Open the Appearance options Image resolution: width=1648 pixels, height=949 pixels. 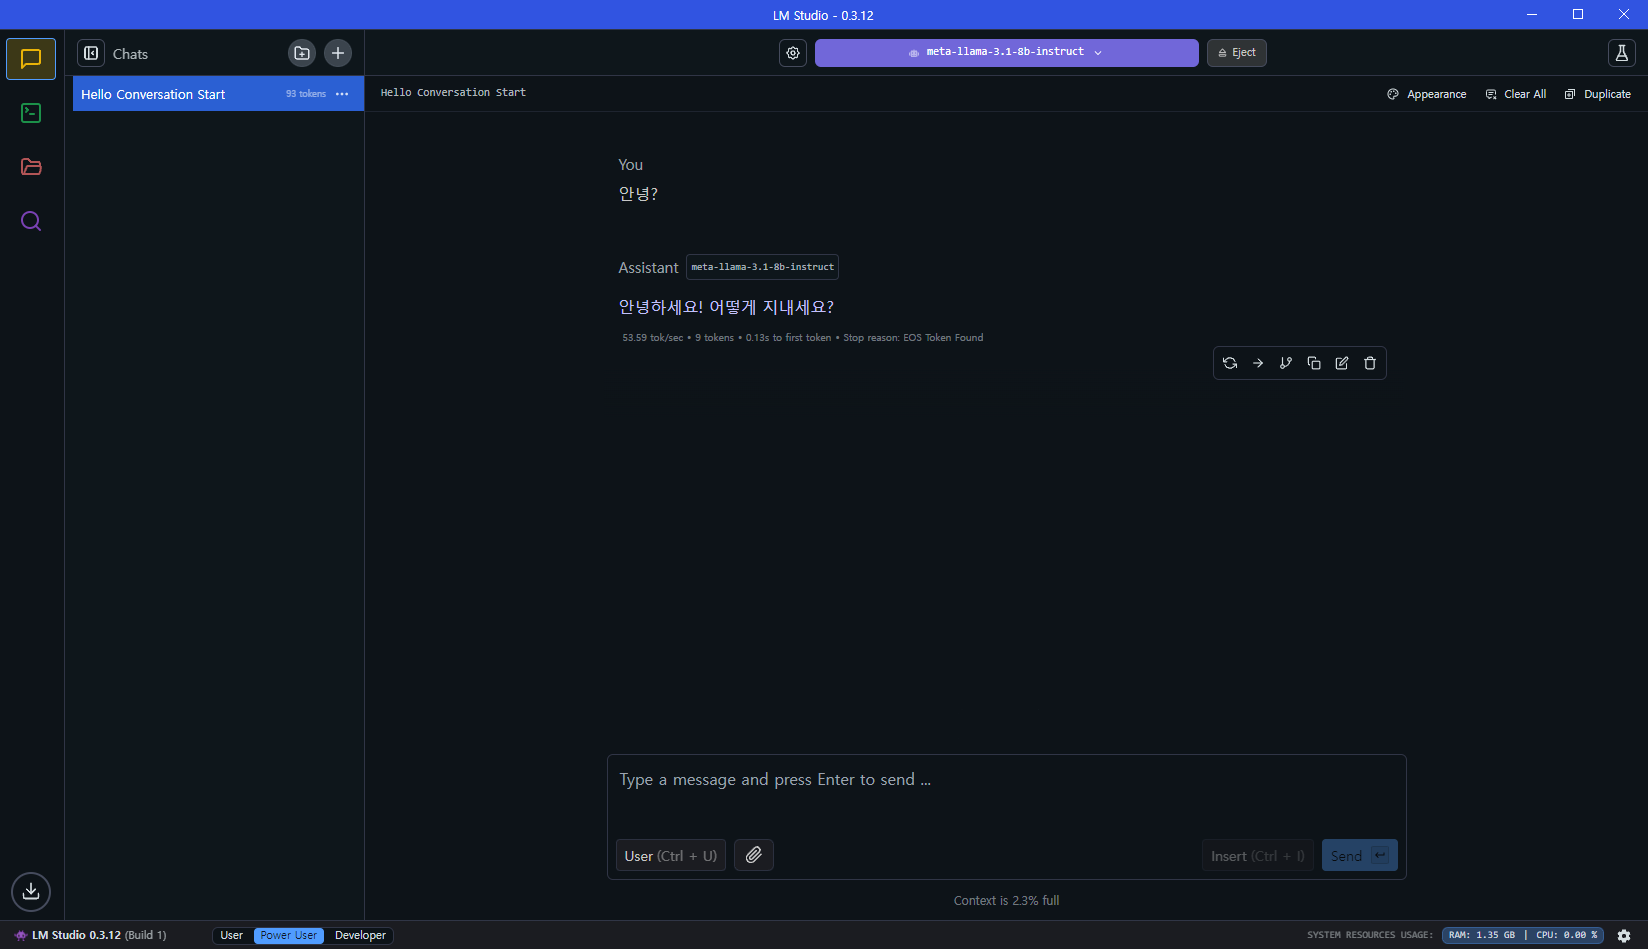[x=1427, y=94]
